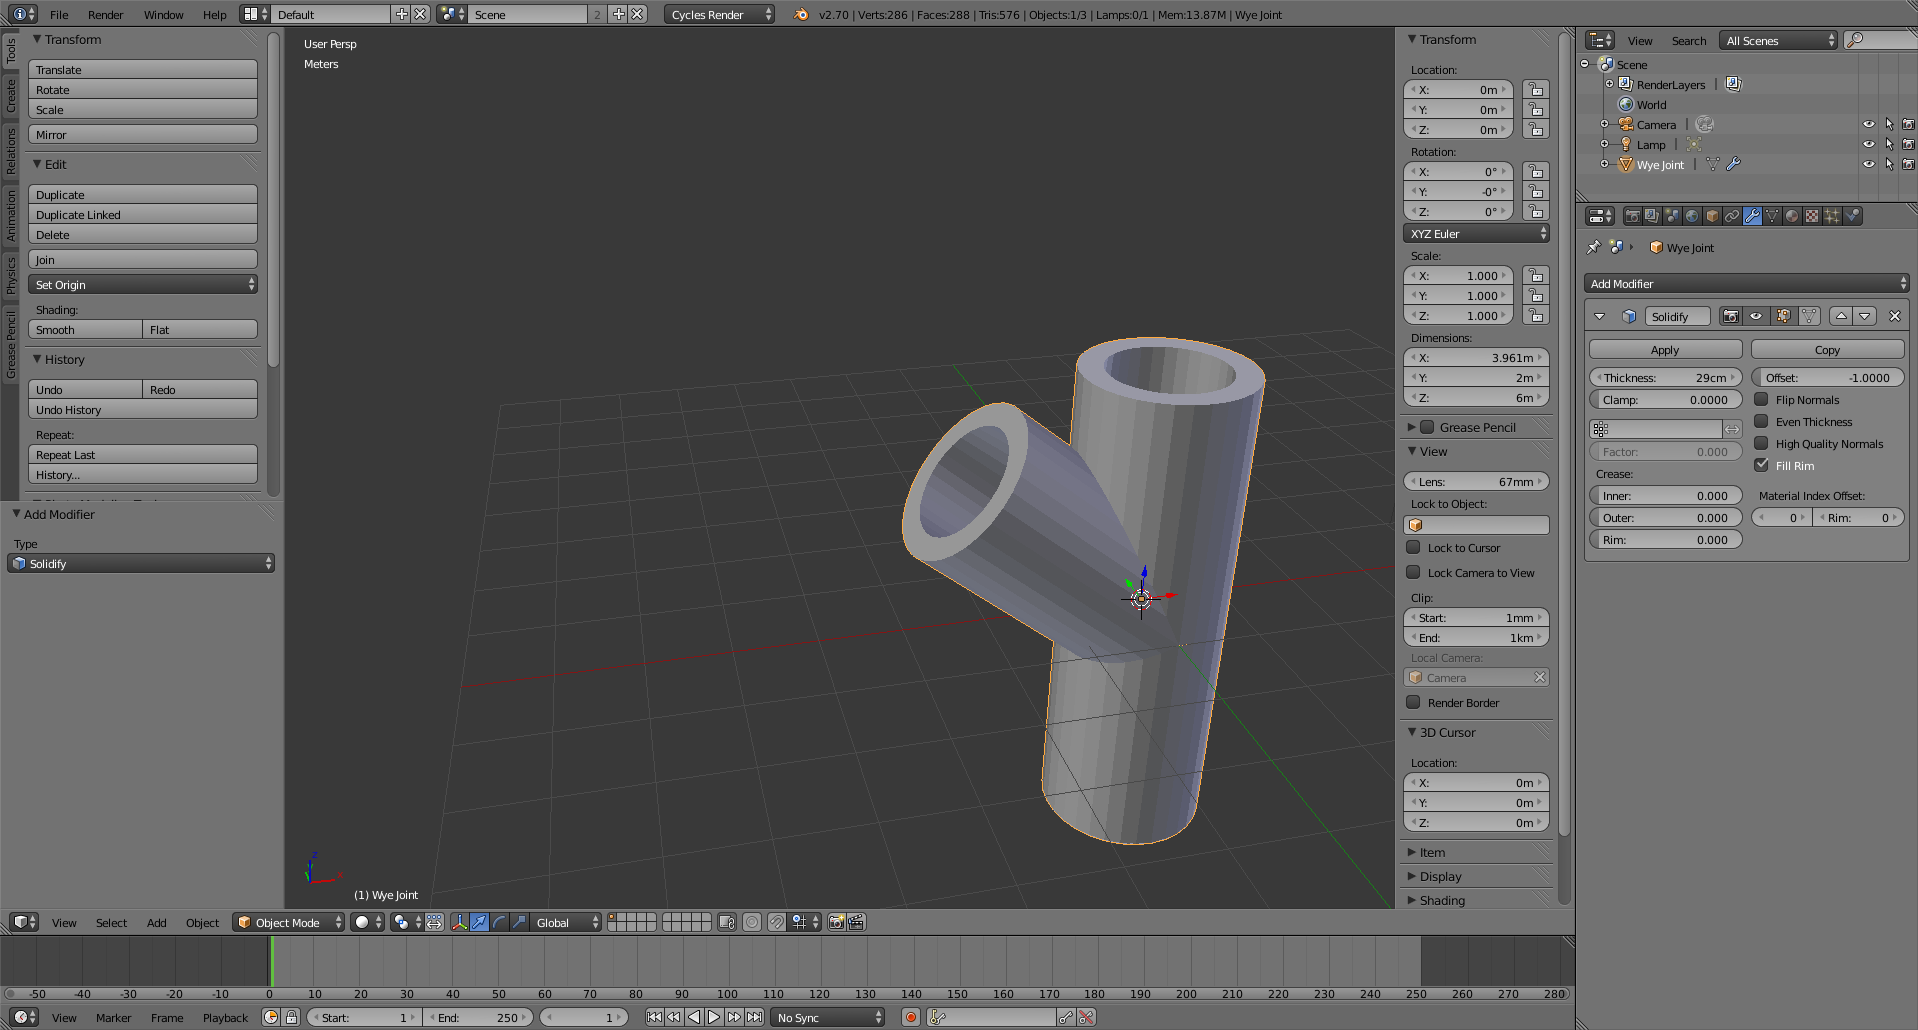Enable the Flip Normals checkbox

pyautogui.click(x=1762, y=399)
